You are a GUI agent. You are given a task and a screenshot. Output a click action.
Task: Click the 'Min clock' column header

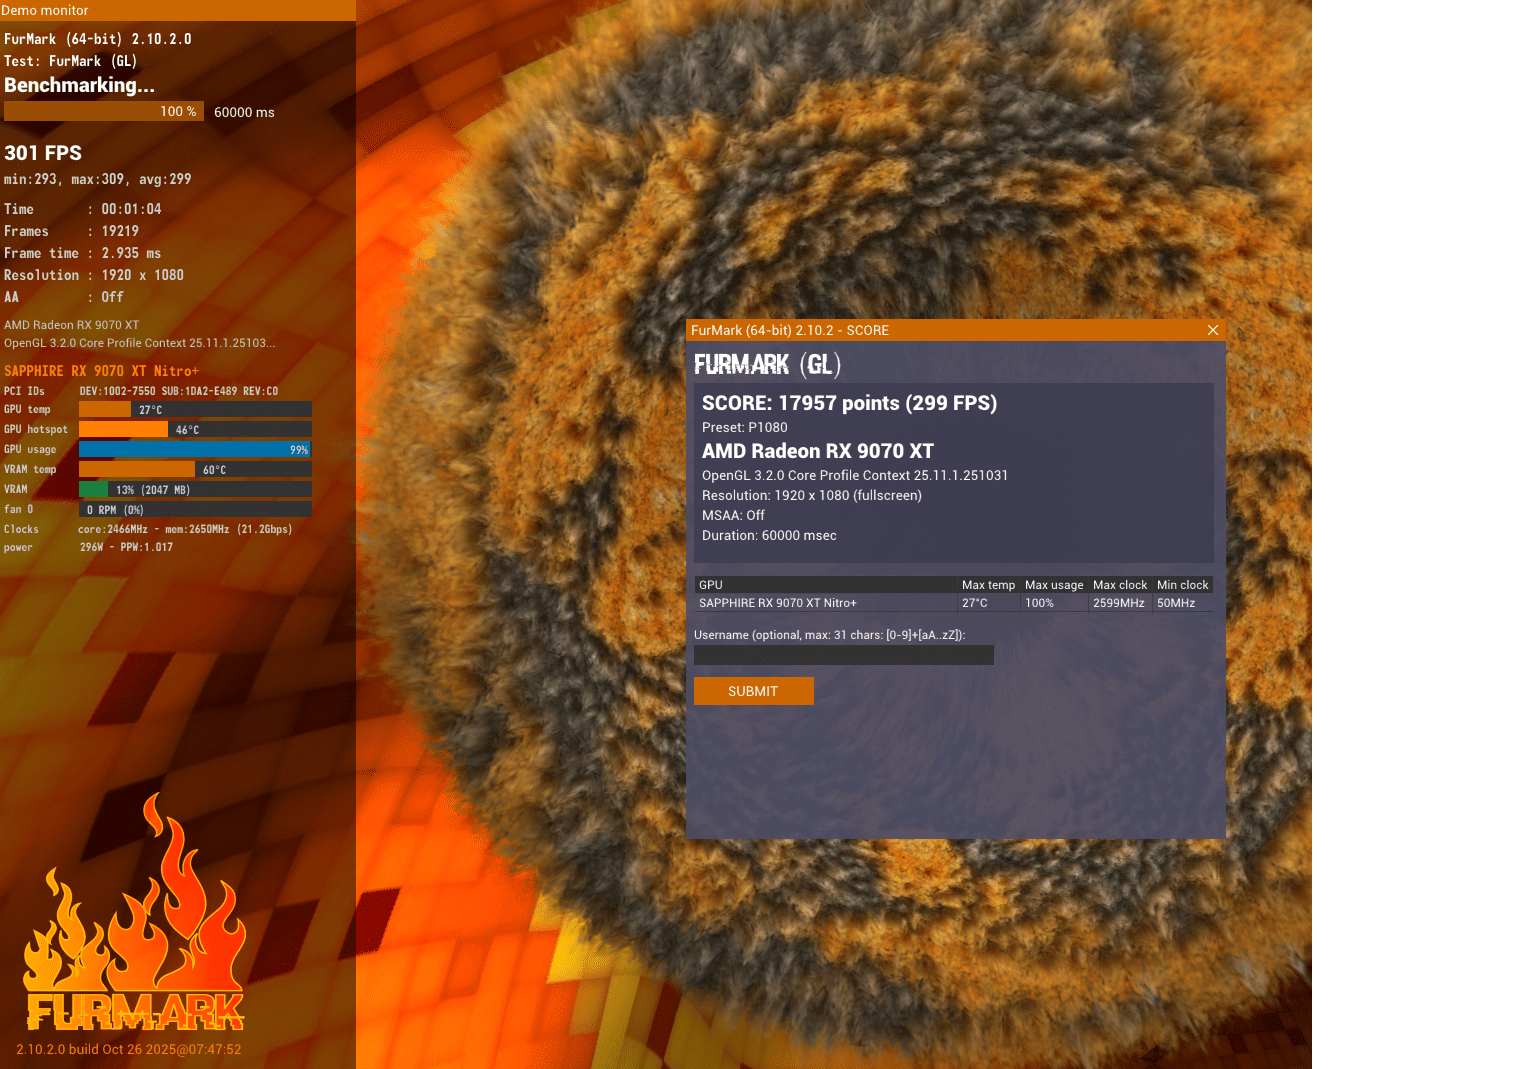pyautogui.click(x=1183, y=585)
